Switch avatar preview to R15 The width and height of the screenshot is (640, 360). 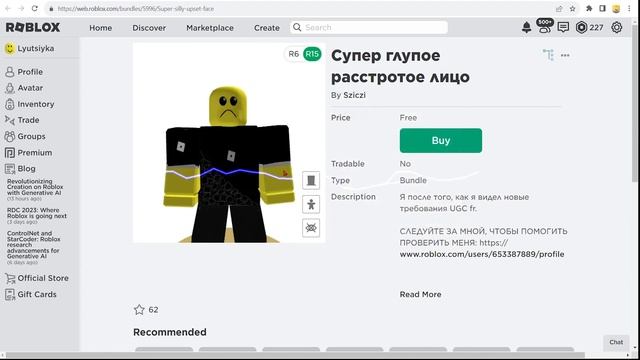click(312, 54)
